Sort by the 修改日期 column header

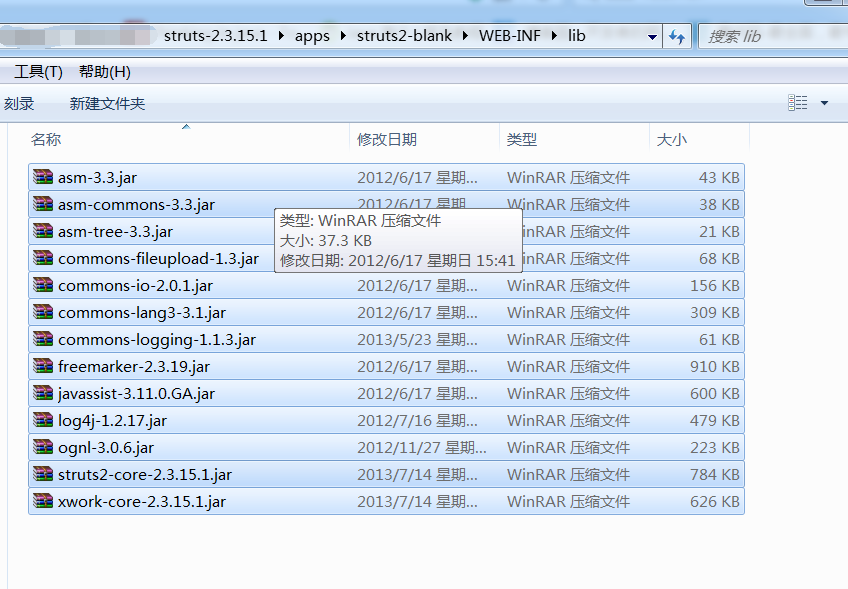387,140
